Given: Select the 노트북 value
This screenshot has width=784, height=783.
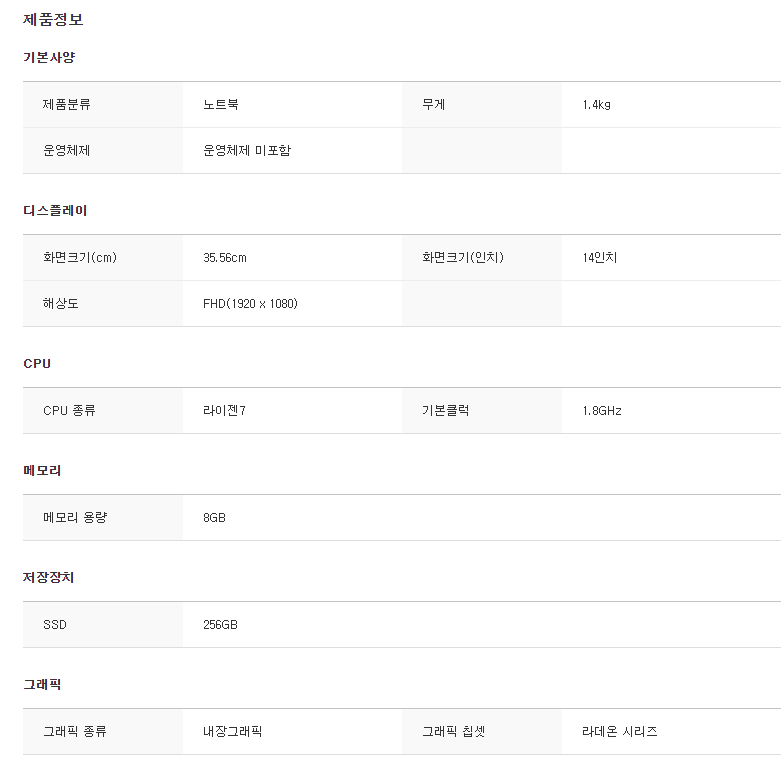Looking at the screenshot, I should (220, 104).
